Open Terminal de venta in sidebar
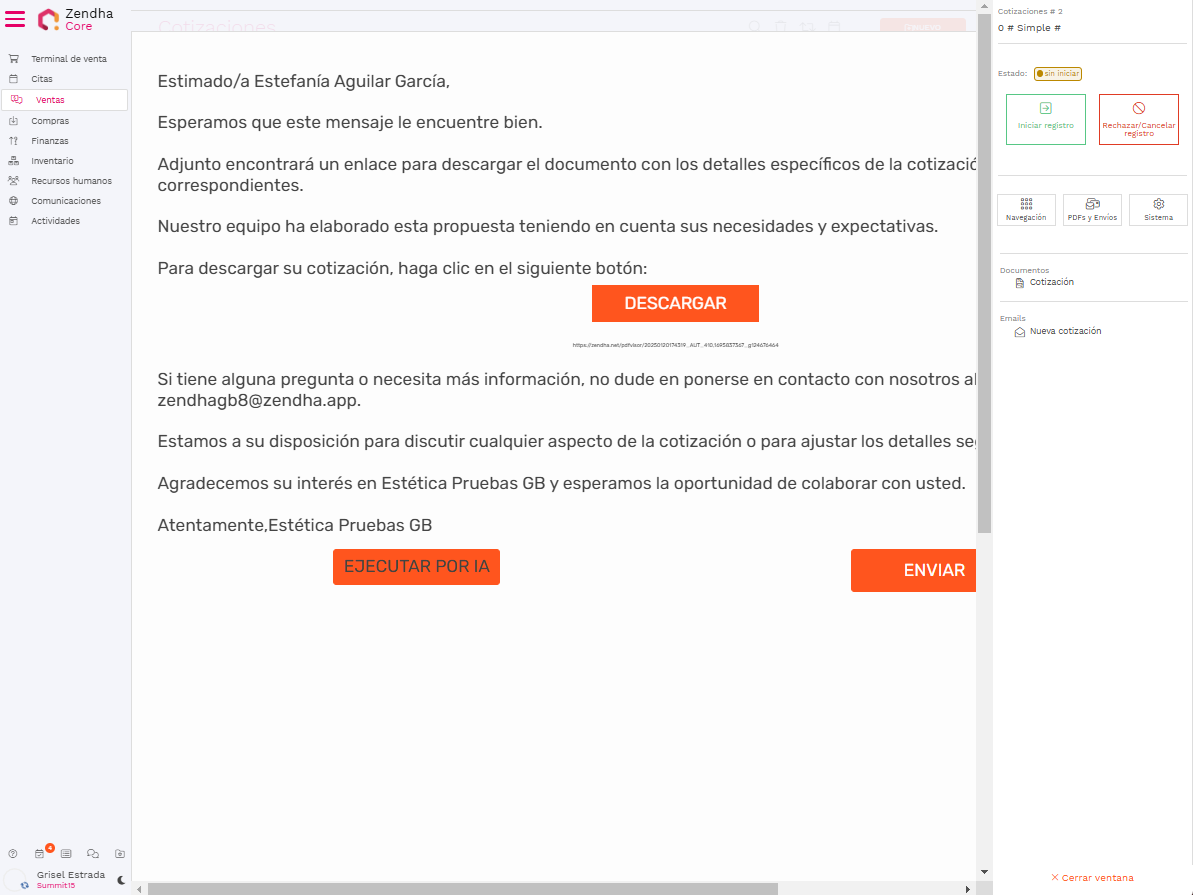The width and height of the screenshot is (1193, 895). 68,59
